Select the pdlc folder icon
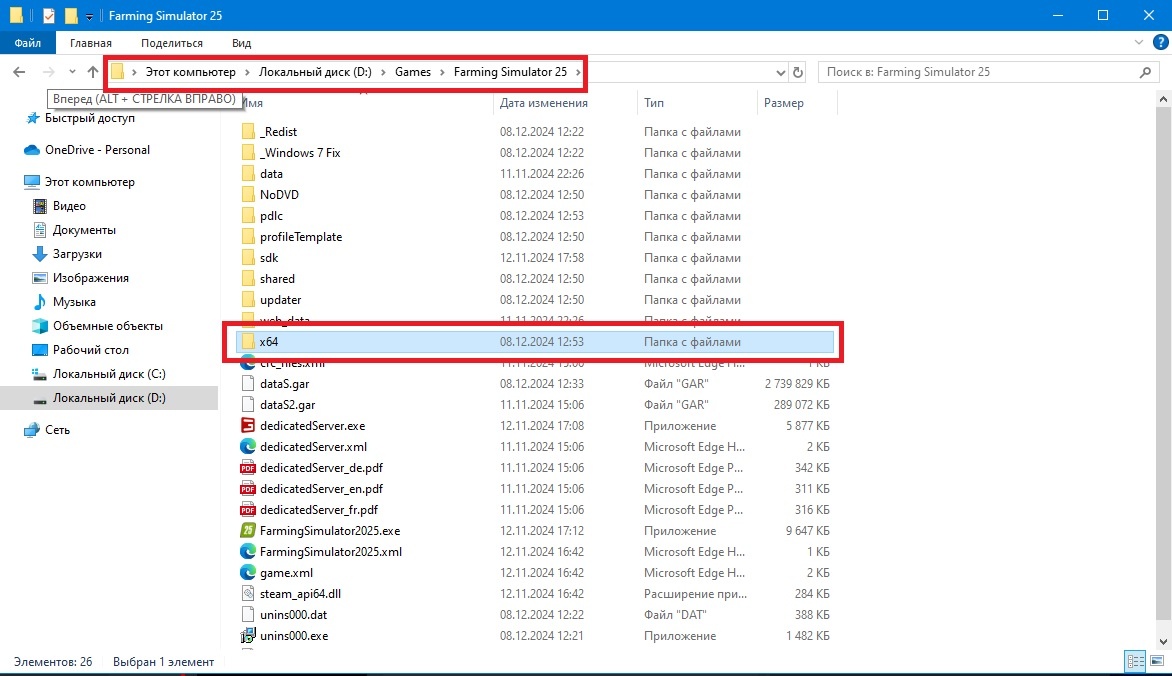This screenshot has height=676, width=1172. click(x=248, y=215)
